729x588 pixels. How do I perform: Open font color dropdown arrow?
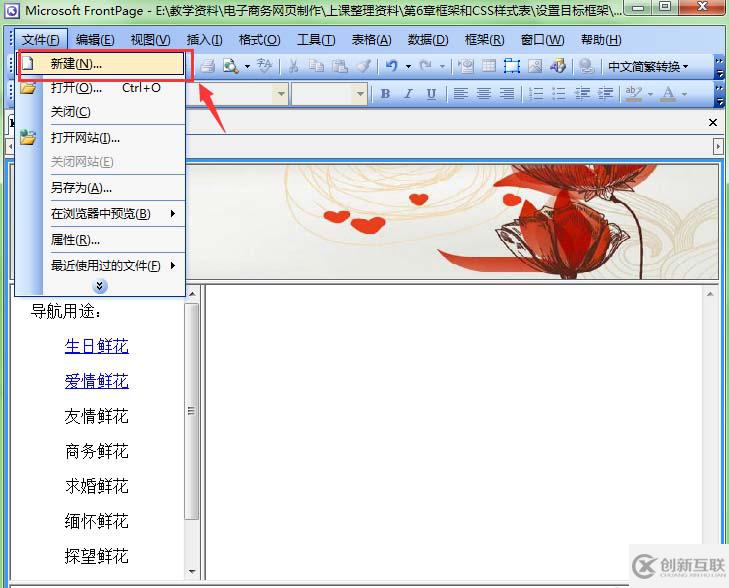684,94
